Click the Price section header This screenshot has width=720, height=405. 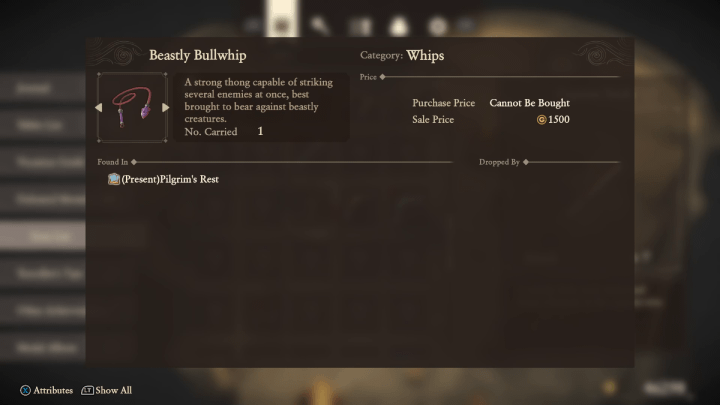pos(367,76)
